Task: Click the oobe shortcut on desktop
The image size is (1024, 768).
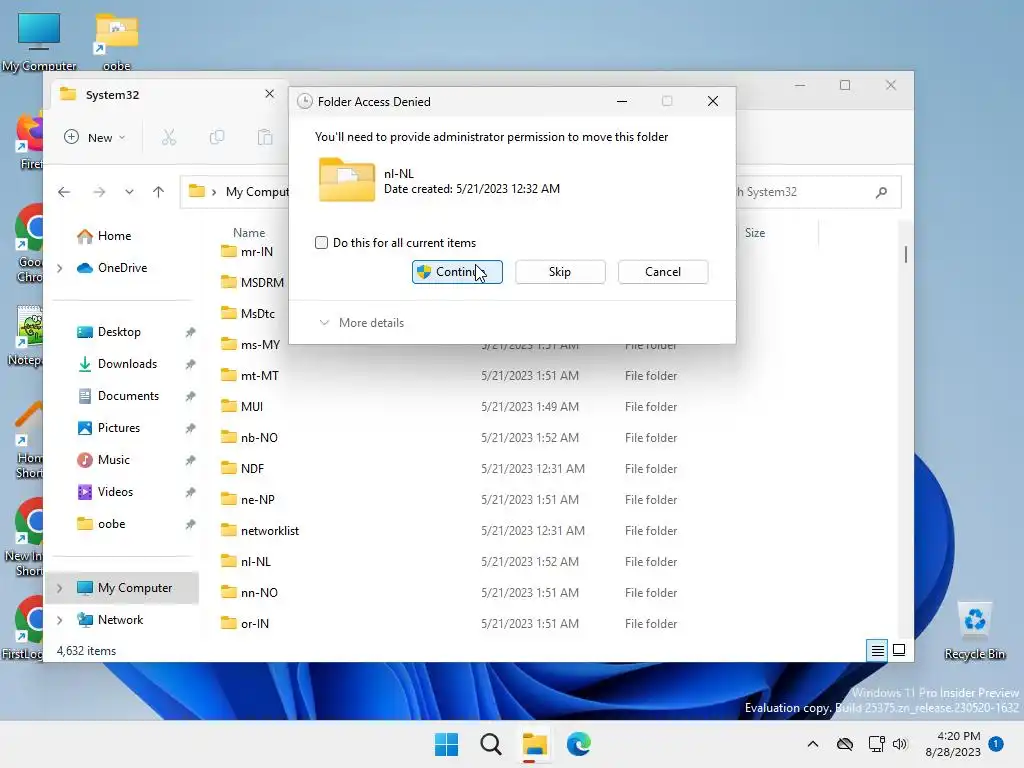Action: 117,42
